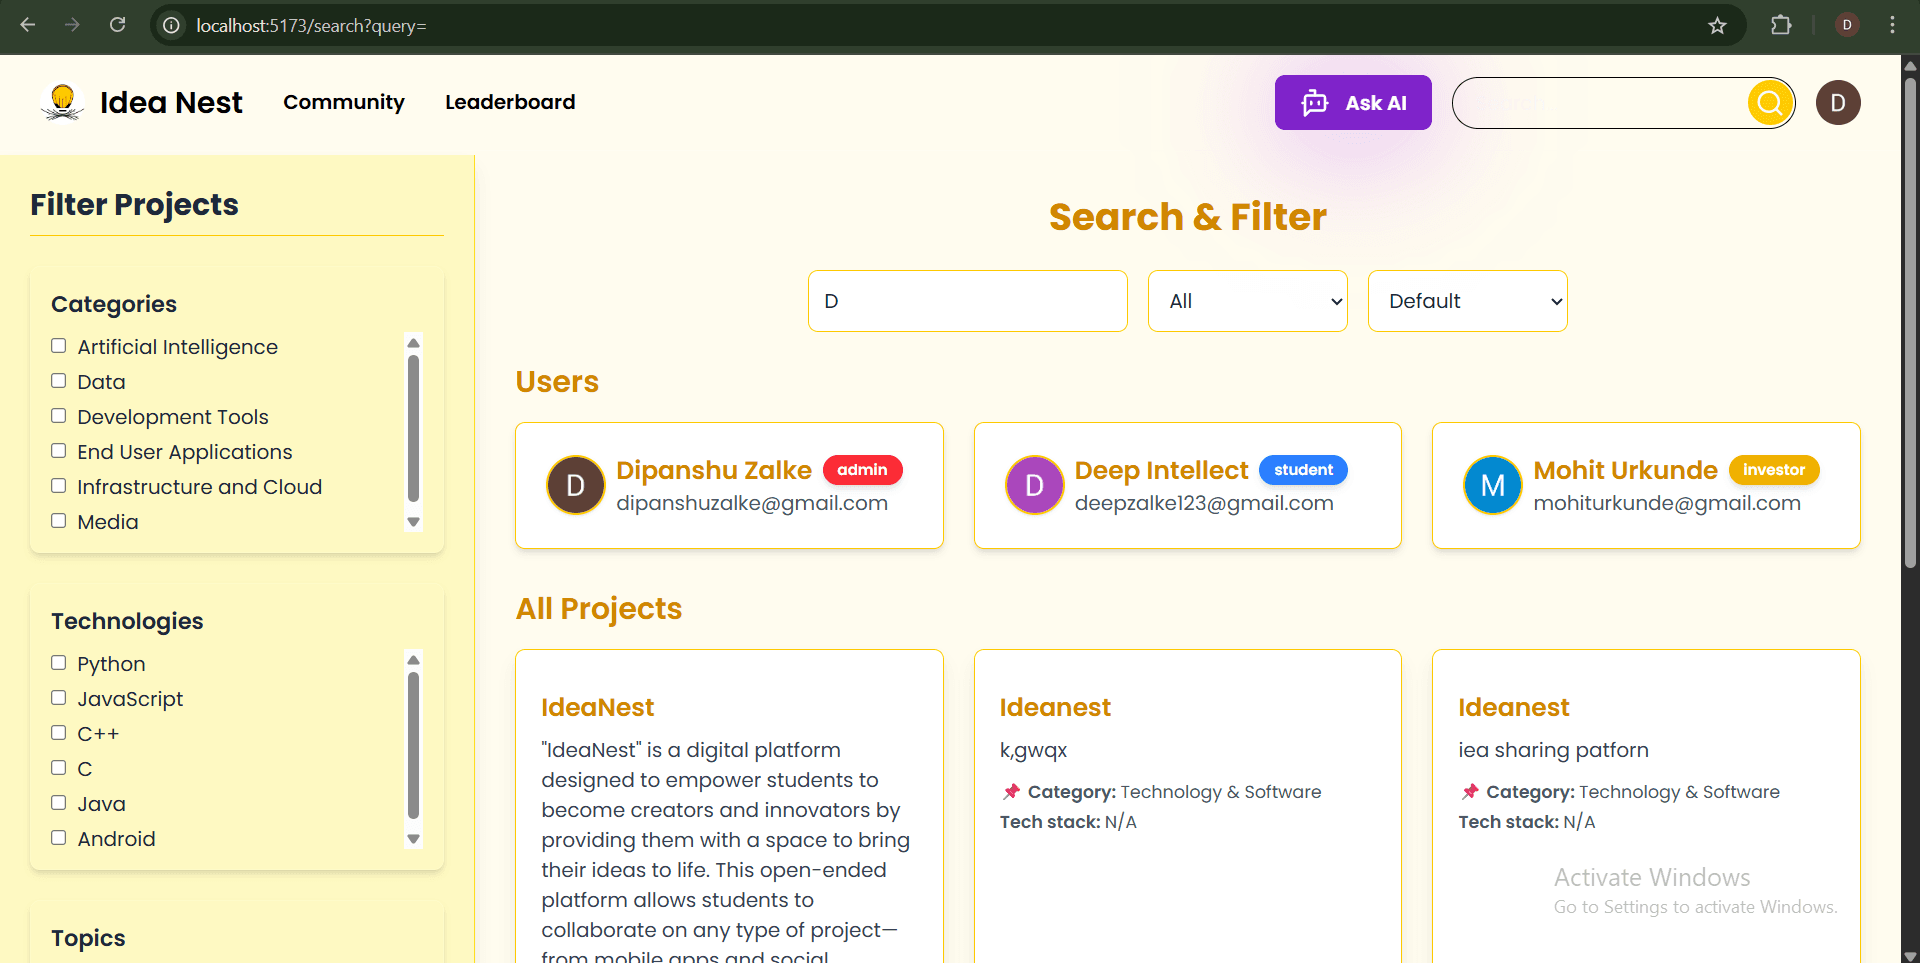
Task: Open Deep Intellect user profile name
Action: coord(1162,470)
